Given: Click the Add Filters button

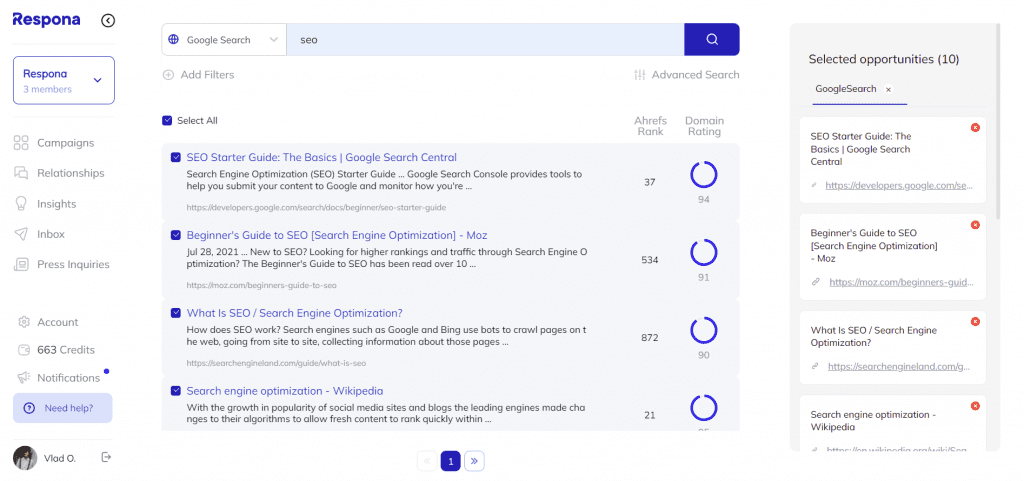Looking at the screenshot, I should pyautogui.click(x=199, y=75).
